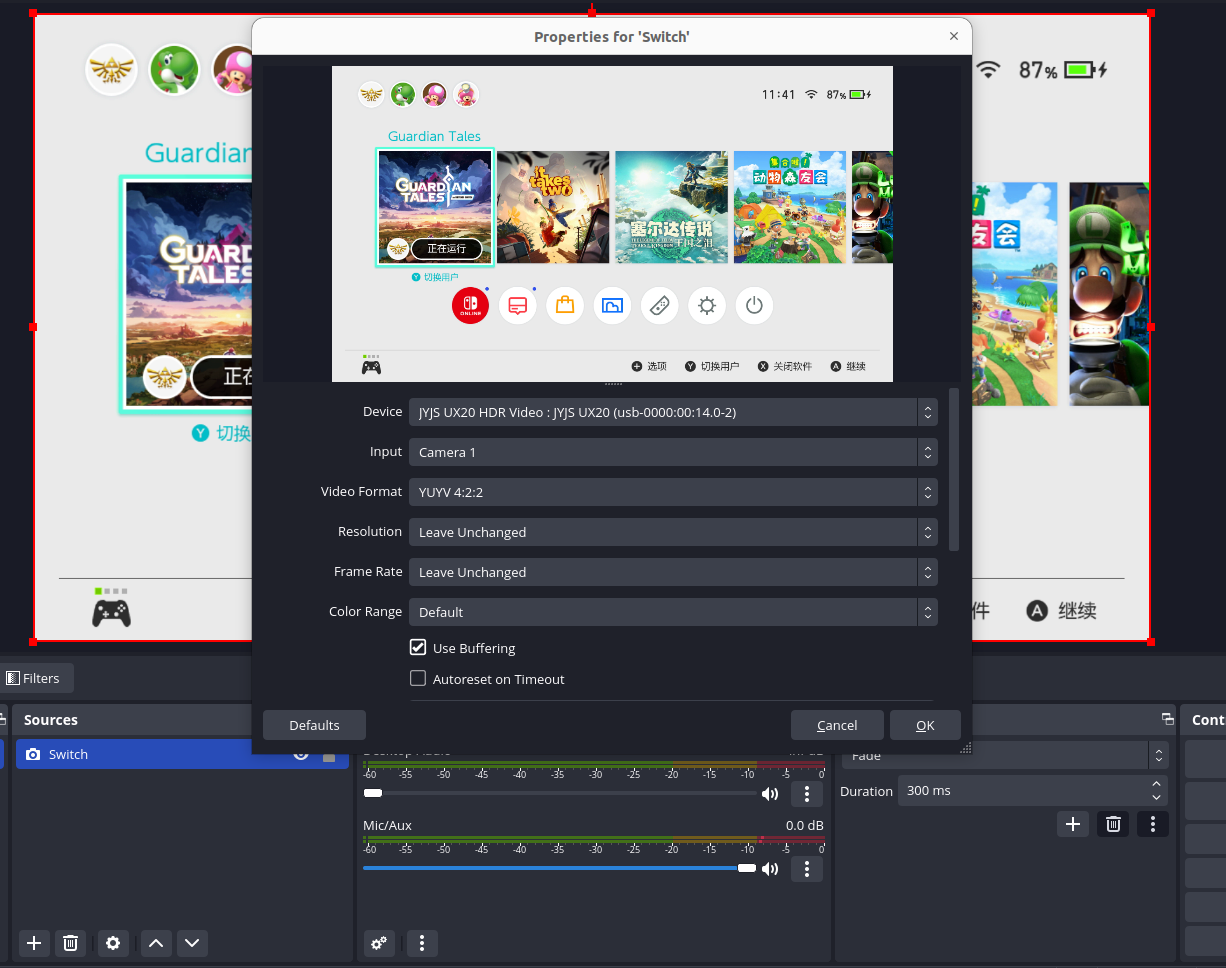Move source up with arrow button
Viewport: 1226px width, 968px height.
[155, 943]
